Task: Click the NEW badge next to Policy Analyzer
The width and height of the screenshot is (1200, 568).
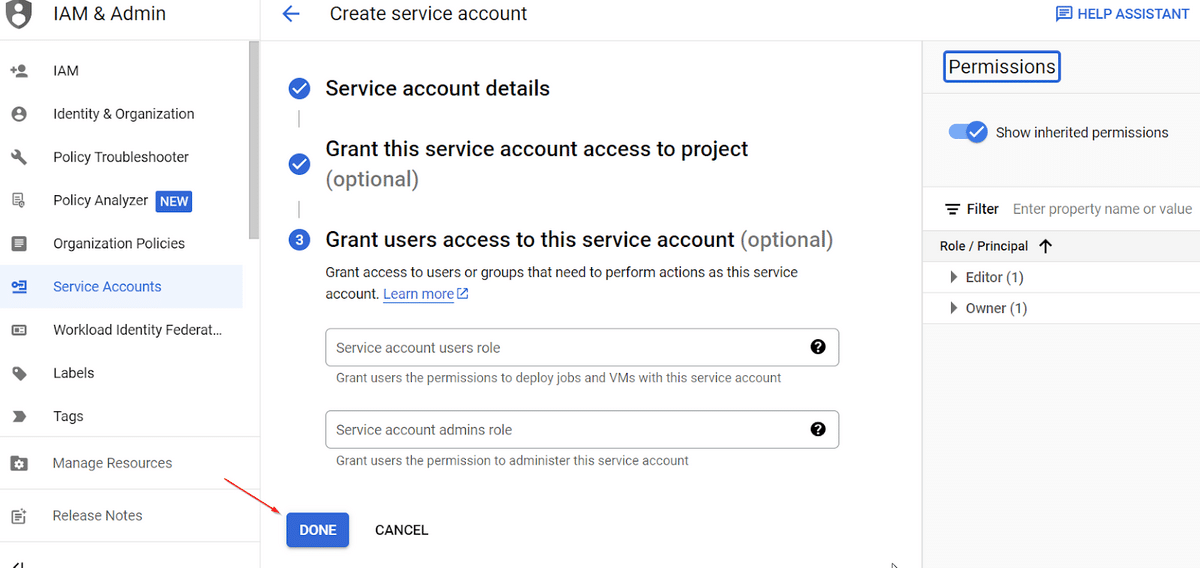Action: (x=174, y=201)
